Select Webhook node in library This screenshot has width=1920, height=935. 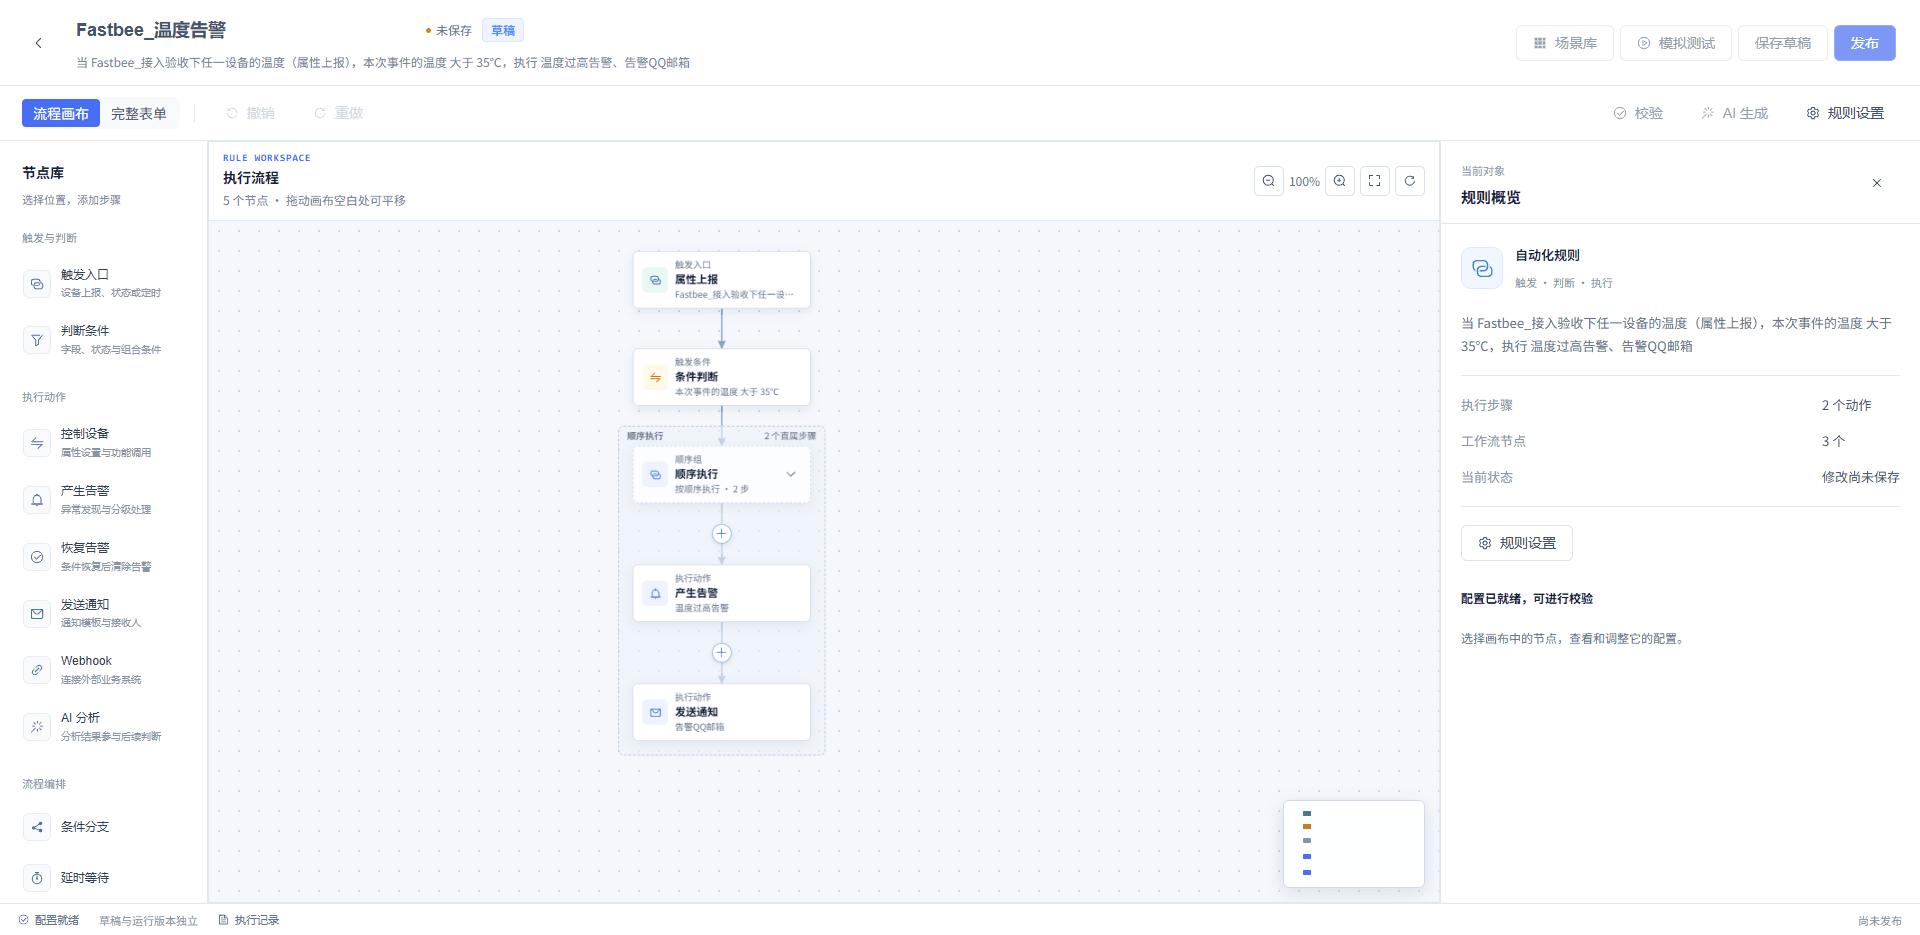(104, 670)
